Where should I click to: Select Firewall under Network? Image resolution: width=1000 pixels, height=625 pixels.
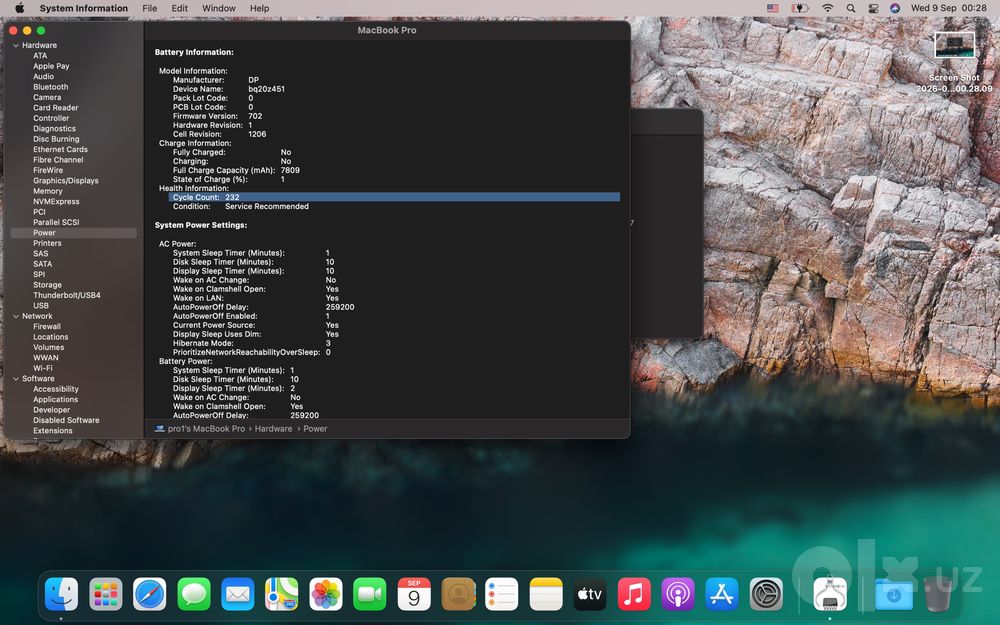pos(47,327)
